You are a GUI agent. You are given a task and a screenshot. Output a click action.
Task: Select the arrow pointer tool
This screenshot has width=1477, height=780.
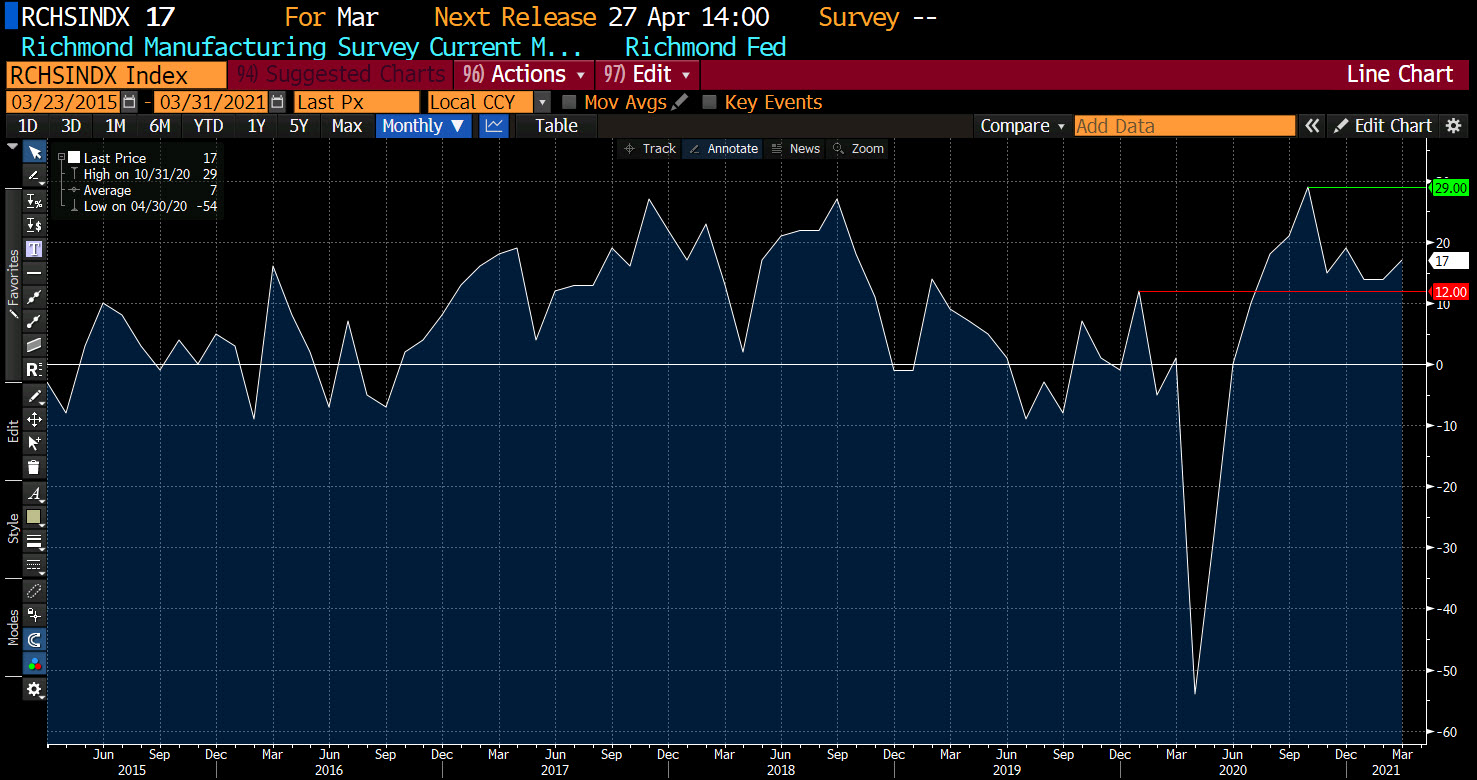tap(34, 152)
